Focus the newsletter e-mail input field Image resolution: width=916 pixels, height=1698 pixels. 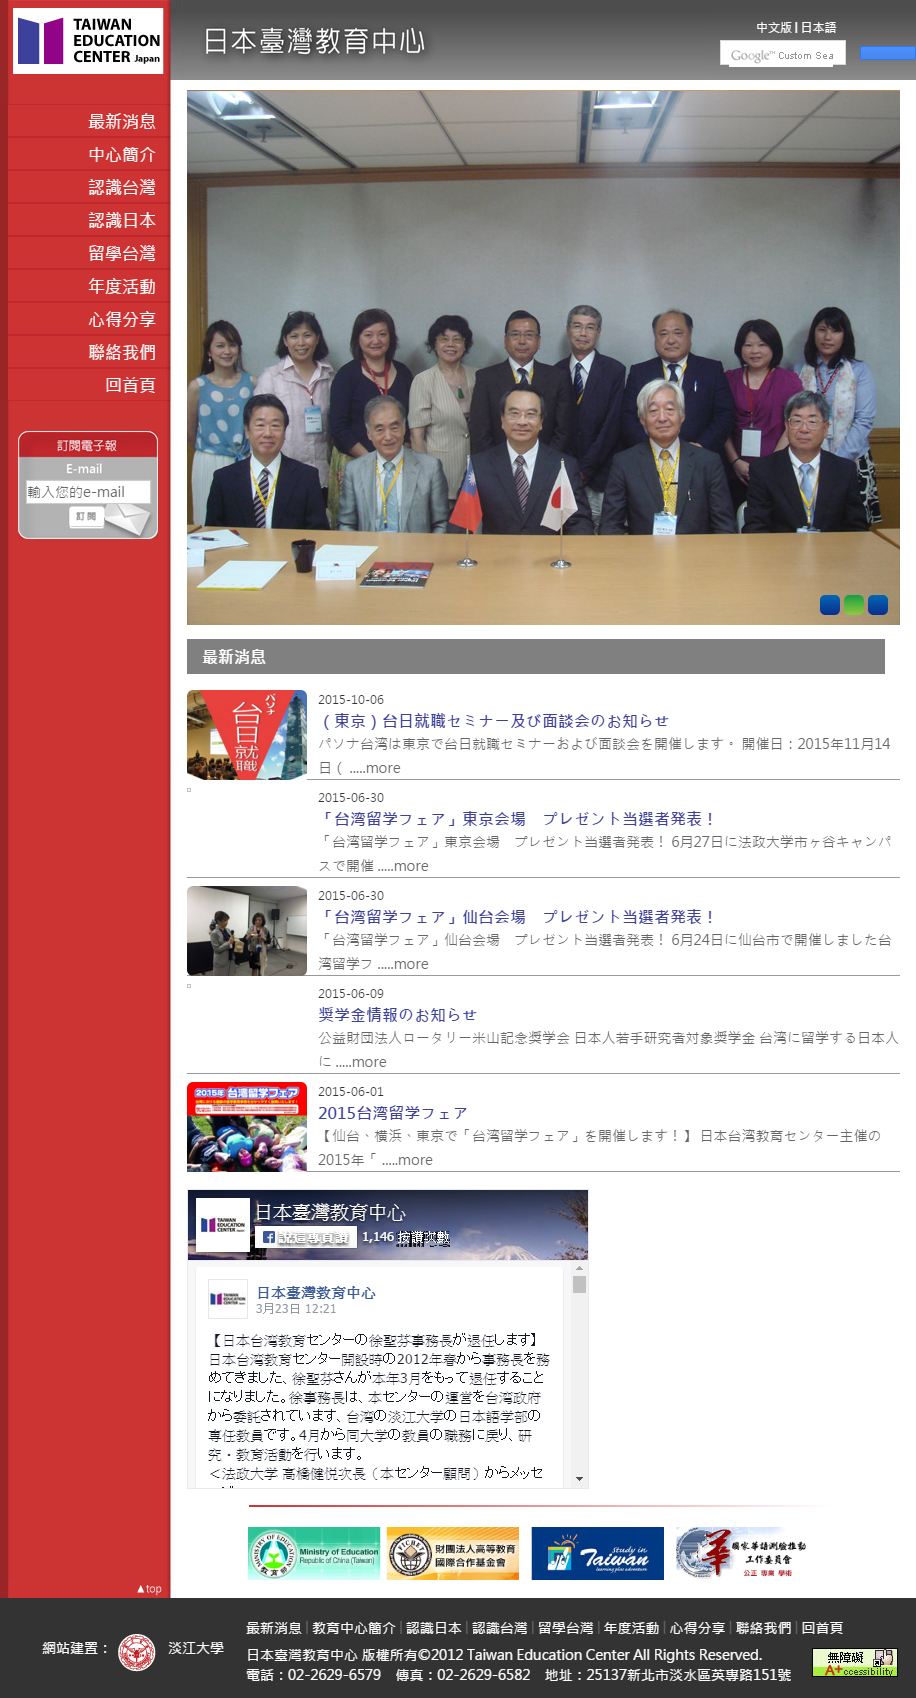tap(88, 492)
